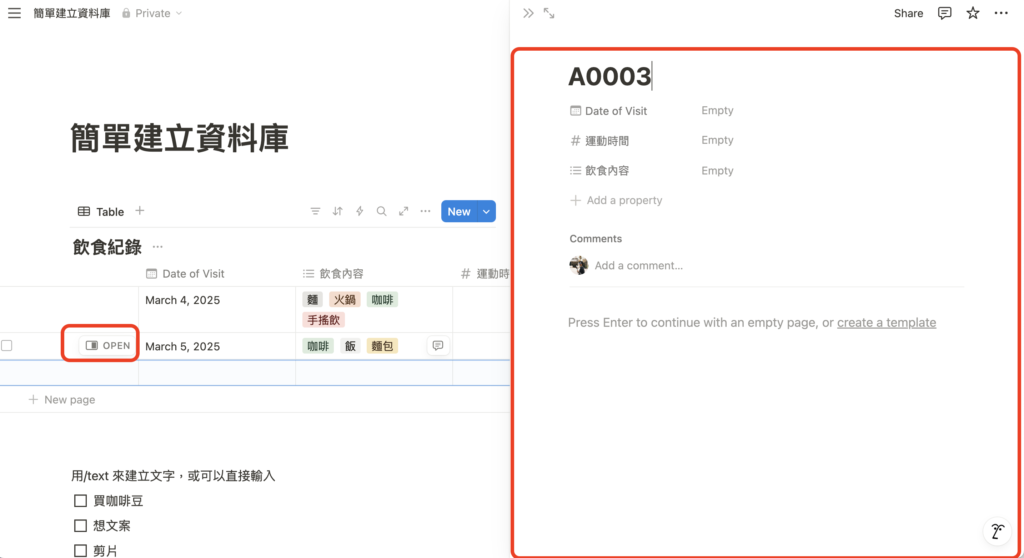Viewport: 1024px width, 558px height.
Task: Expand the New button dropdown arrow
Action: tap(486, 212)
